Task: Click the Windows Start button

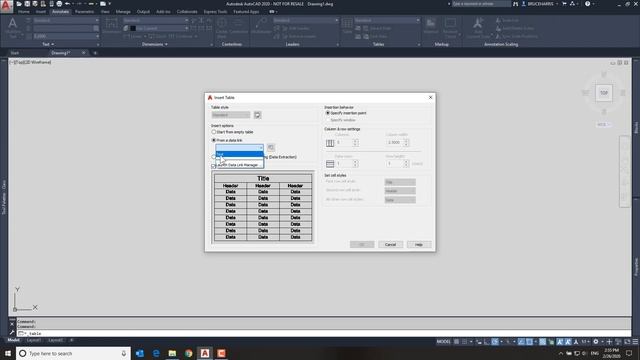Action: (8, 353)
